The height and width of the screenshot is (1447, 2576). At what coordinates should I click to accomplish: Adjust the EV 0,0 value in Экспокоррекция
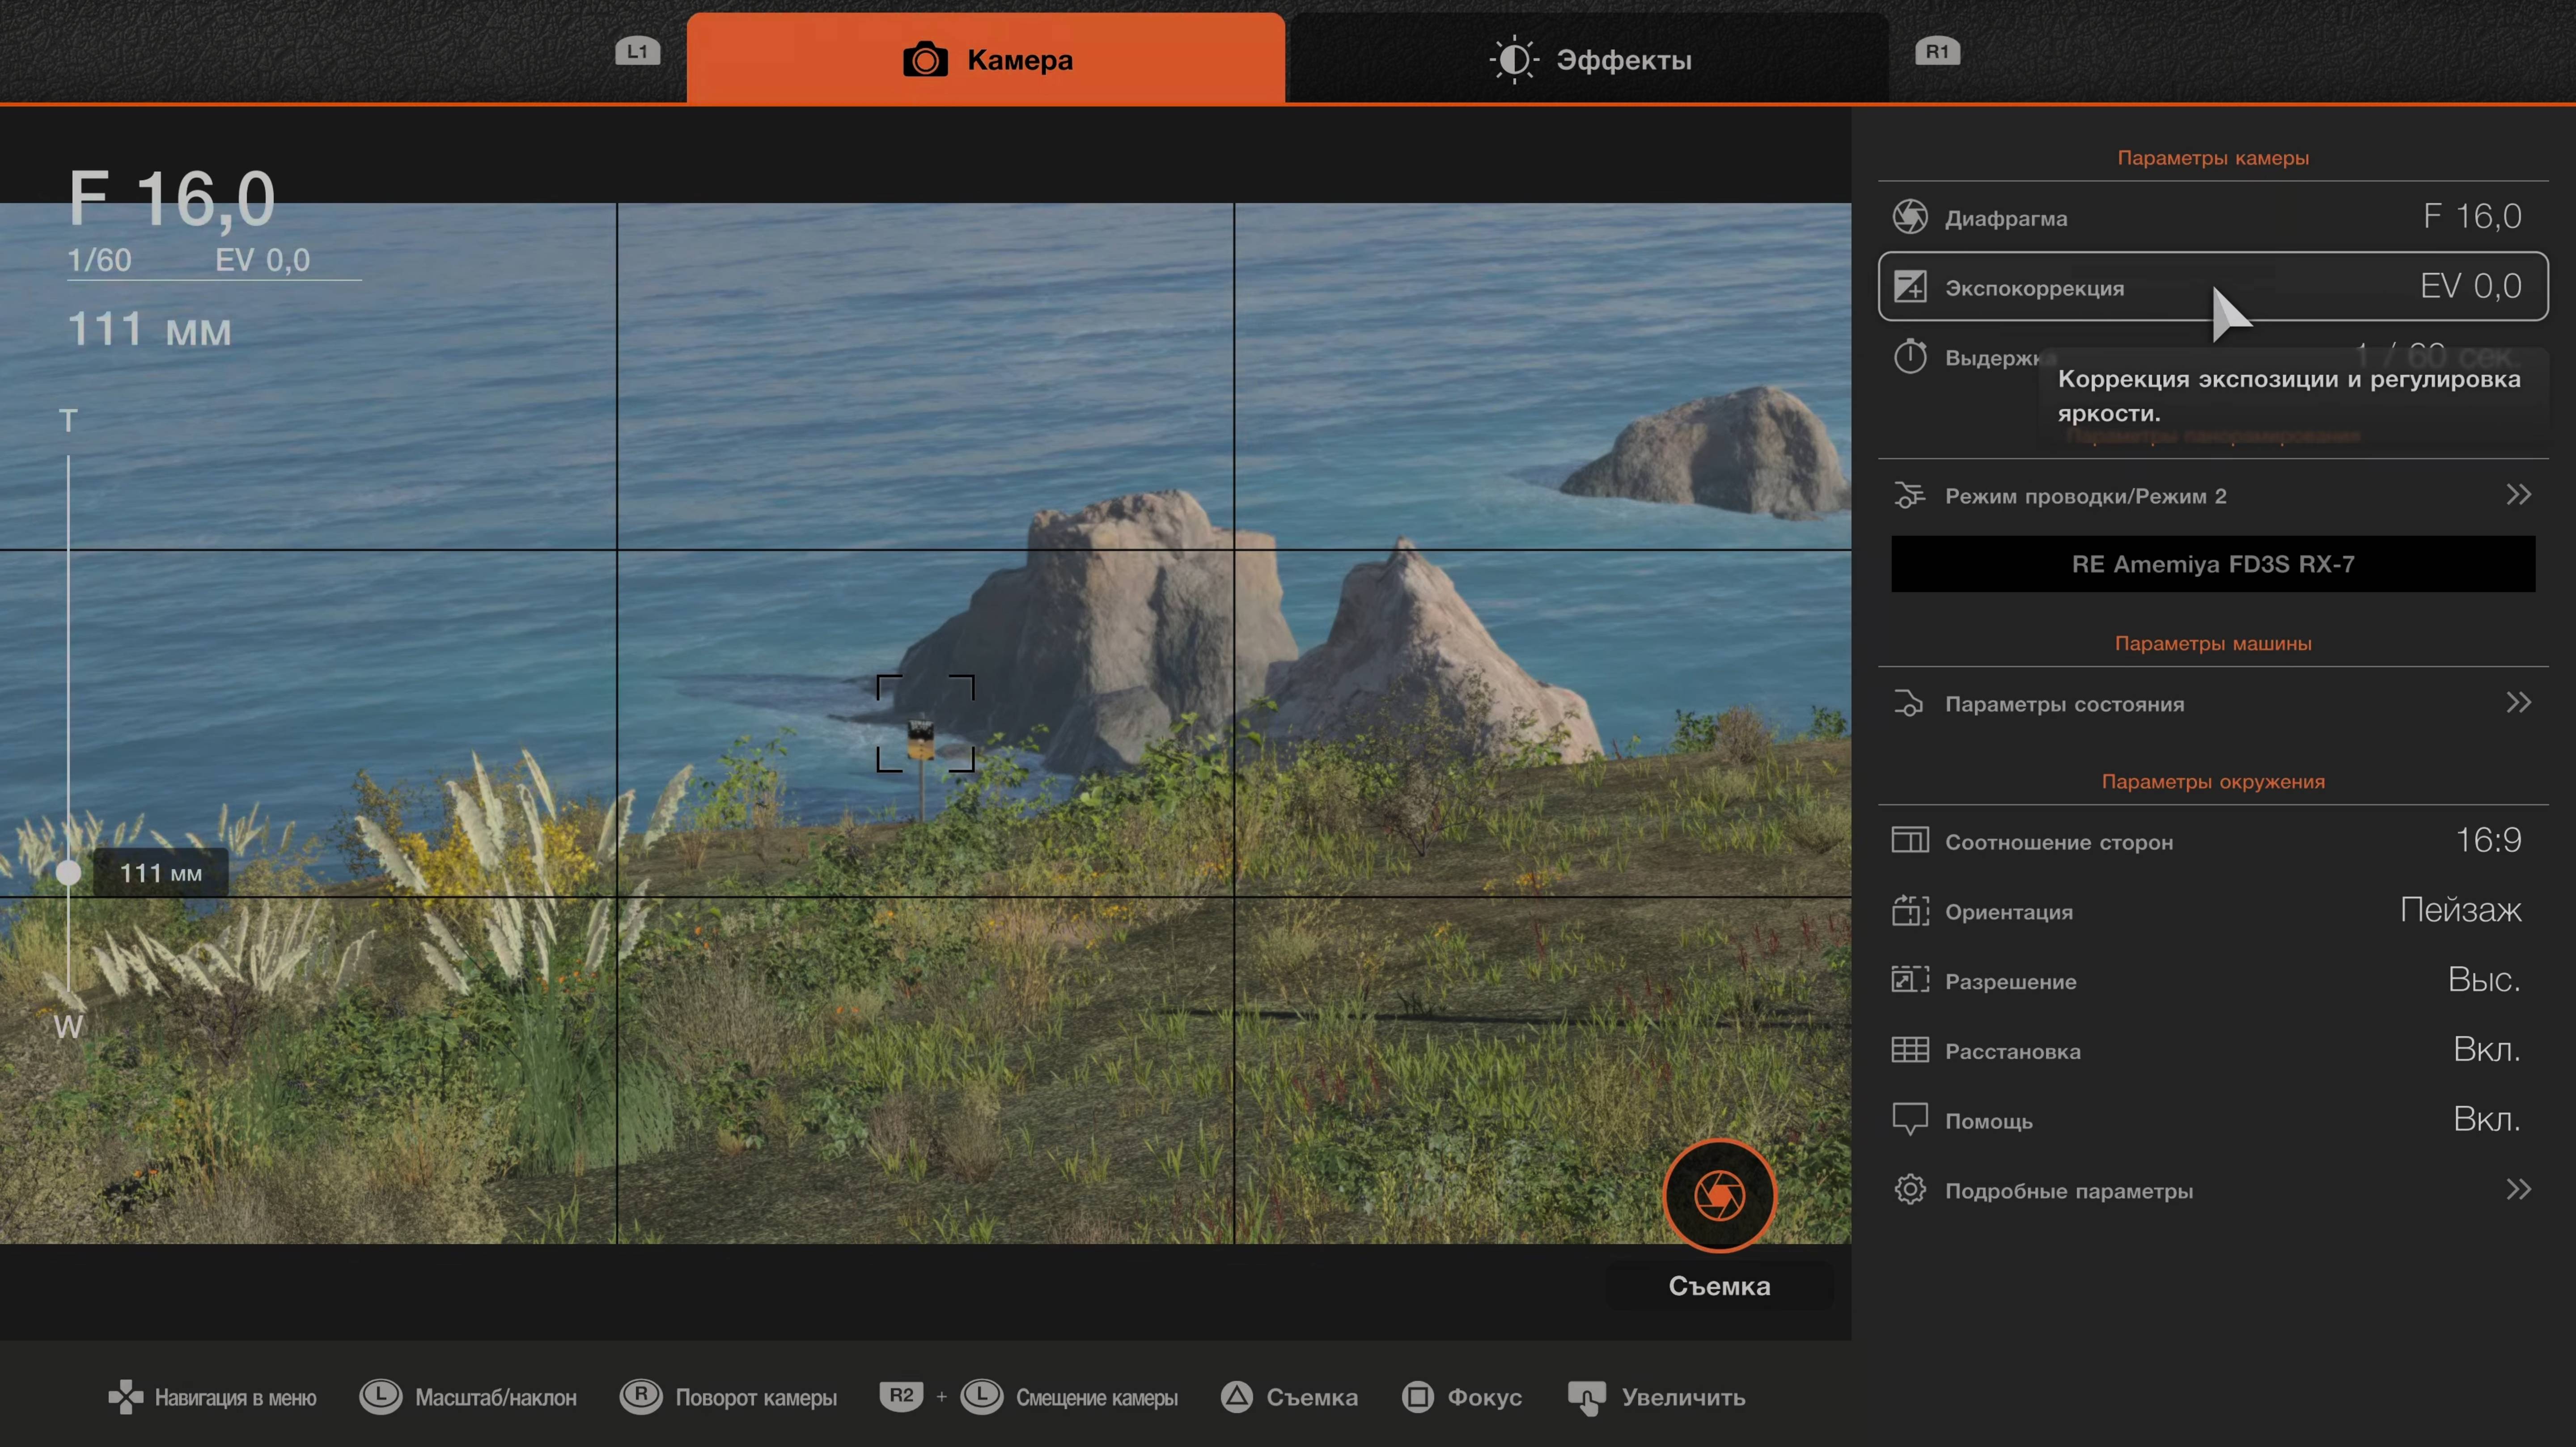pyautogui.click(x=2470, y=286)
